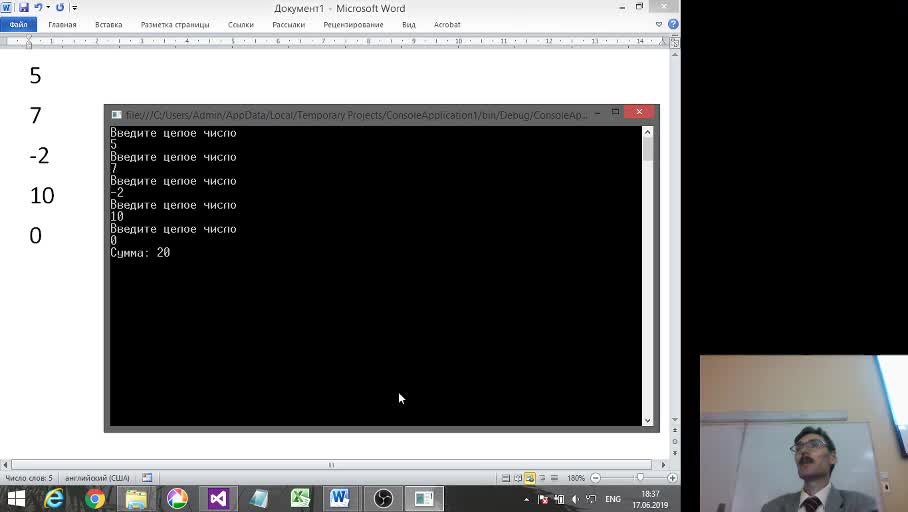908x512 pixels.
Task: Click the console scrollbar thumb
Action: point(647,149)
